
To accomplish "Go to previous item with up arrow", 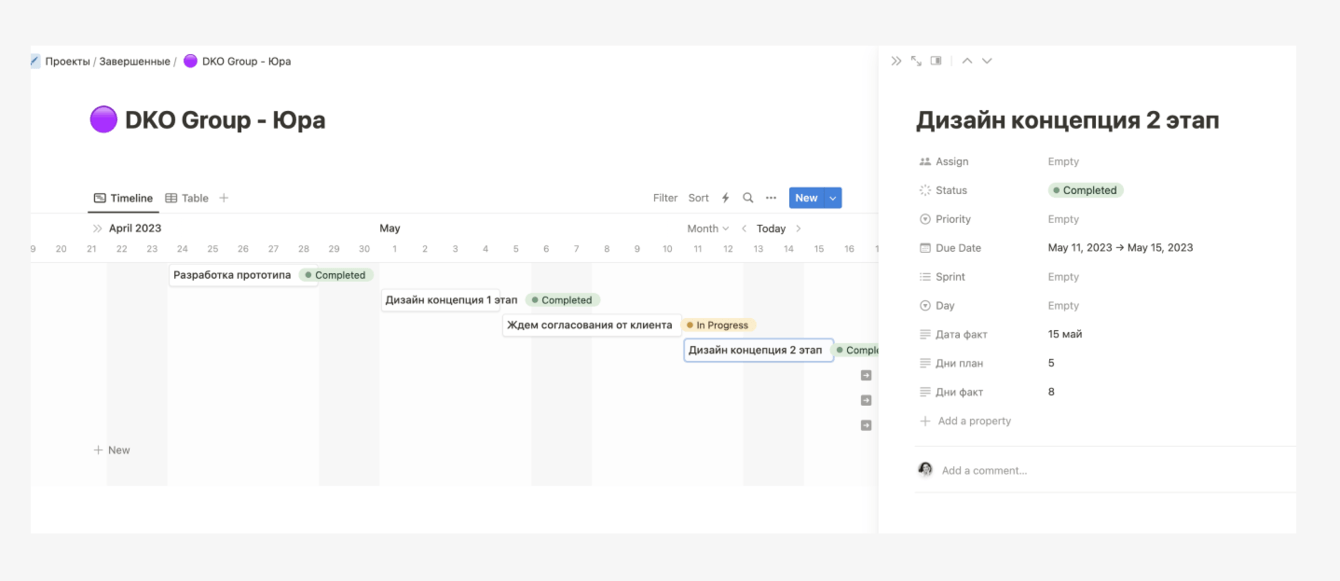I will (967, 61).
